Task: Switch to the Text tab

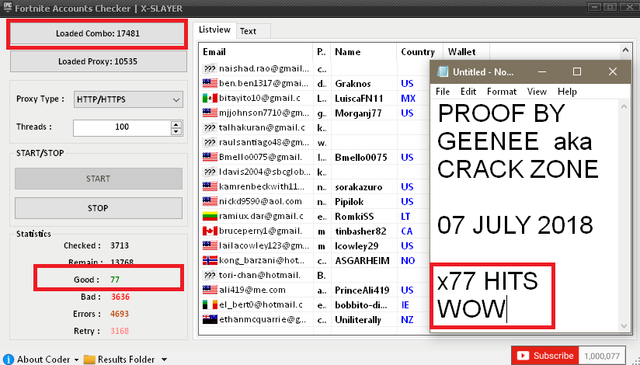Action: coord(248,31)
